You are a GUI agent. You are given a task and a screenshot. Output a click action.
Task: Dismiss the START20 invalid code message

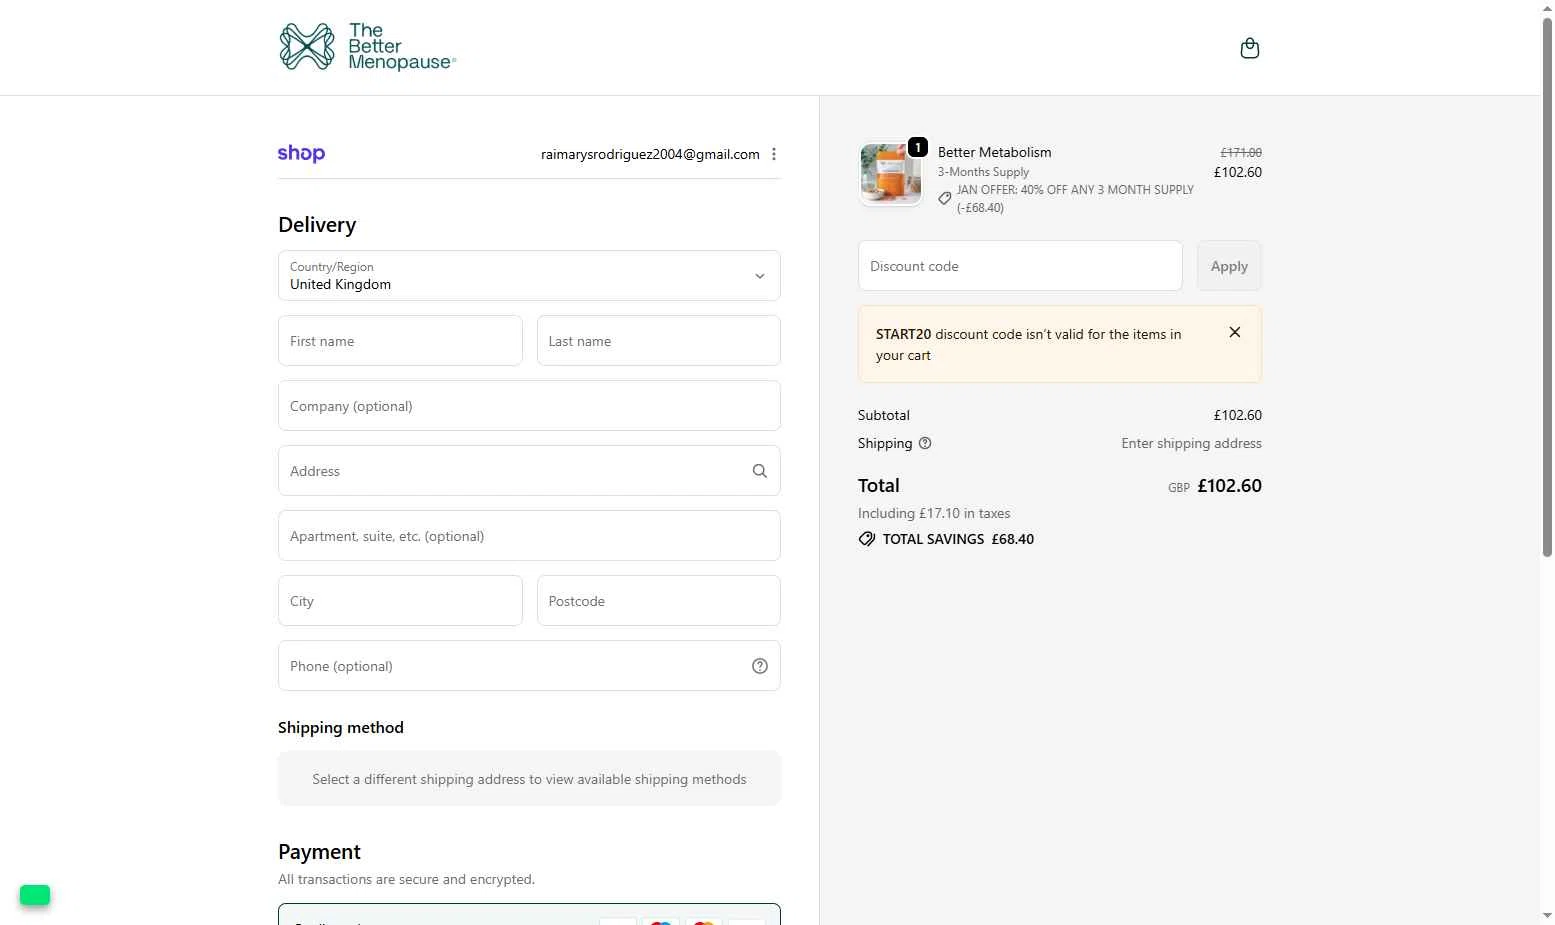coord(1235,332)
